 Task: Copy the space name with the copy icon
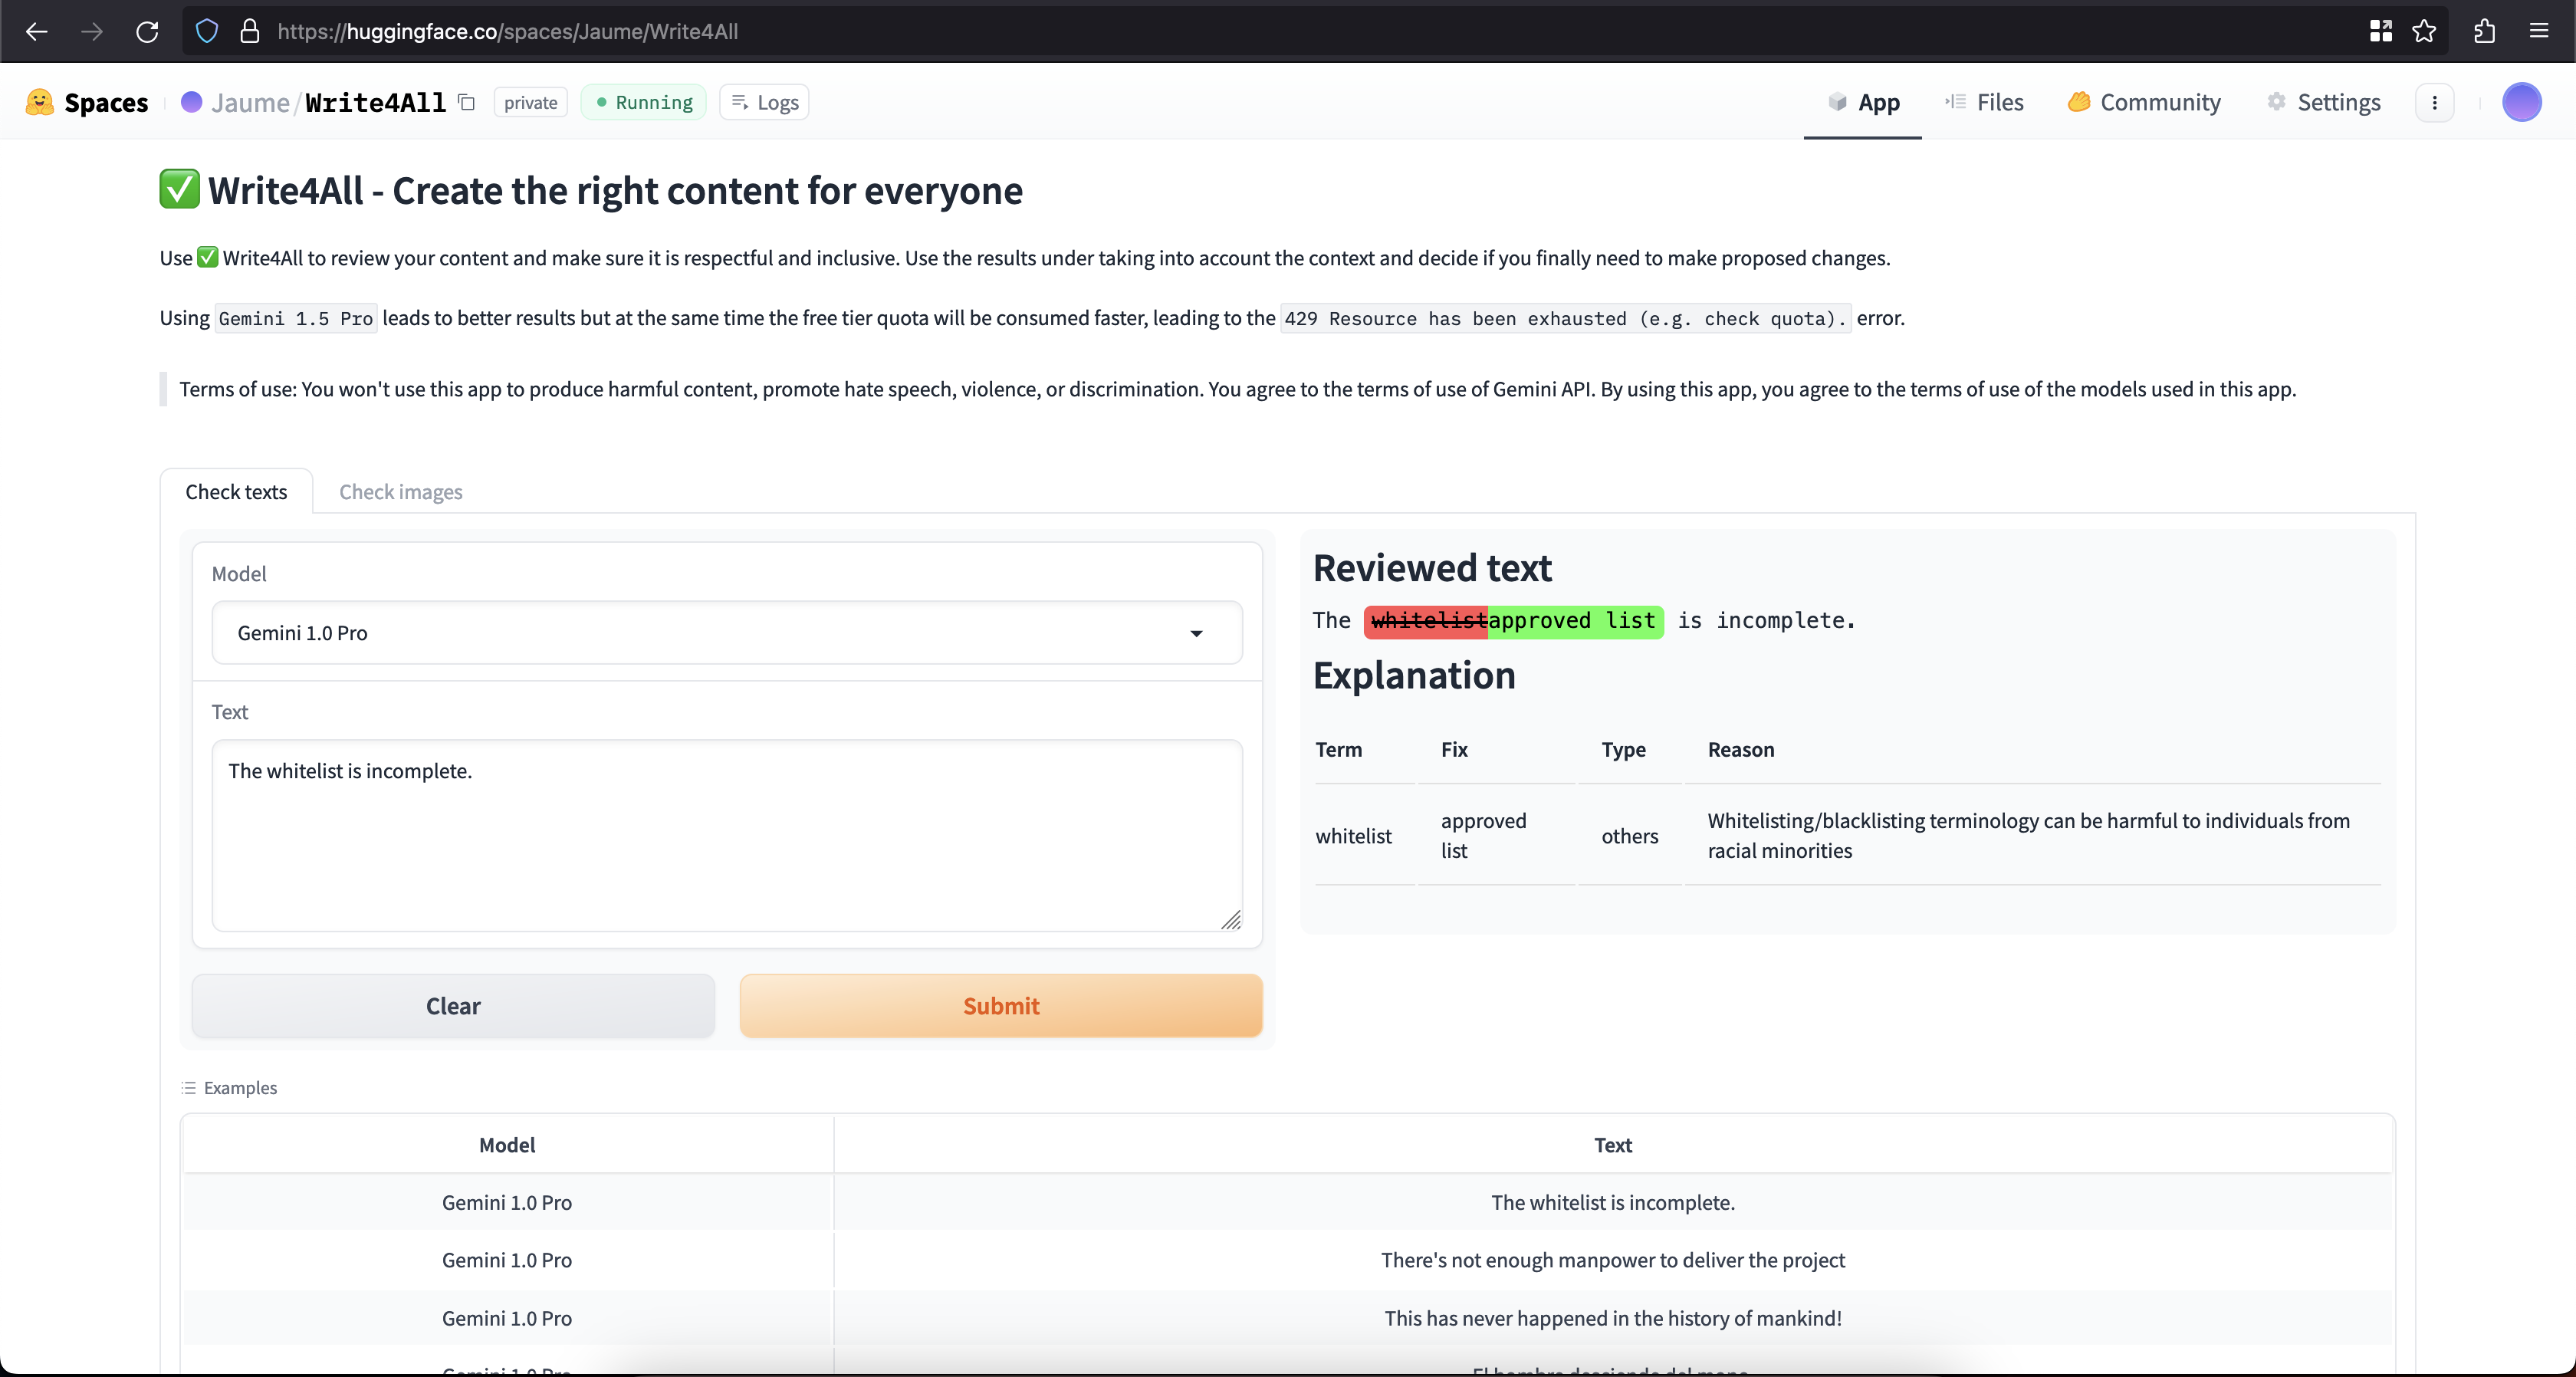click(x=467, y=102)
